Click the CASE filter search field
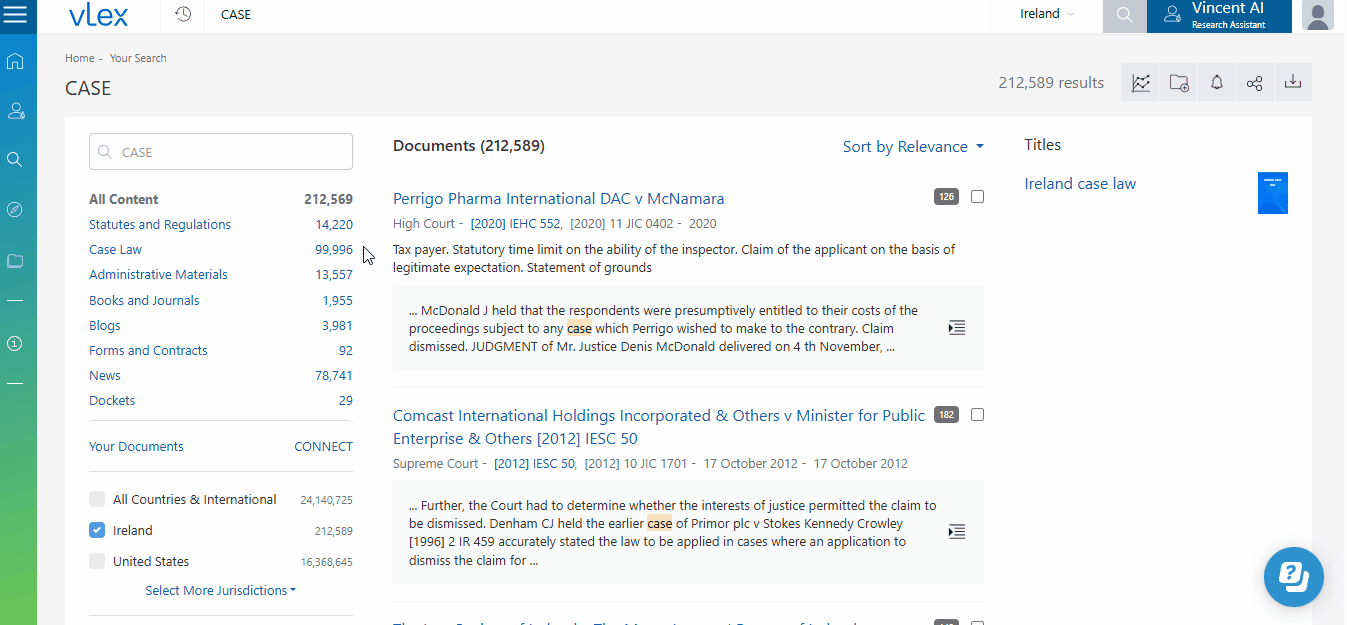The image size is (1347, 625). coord(221,152)
